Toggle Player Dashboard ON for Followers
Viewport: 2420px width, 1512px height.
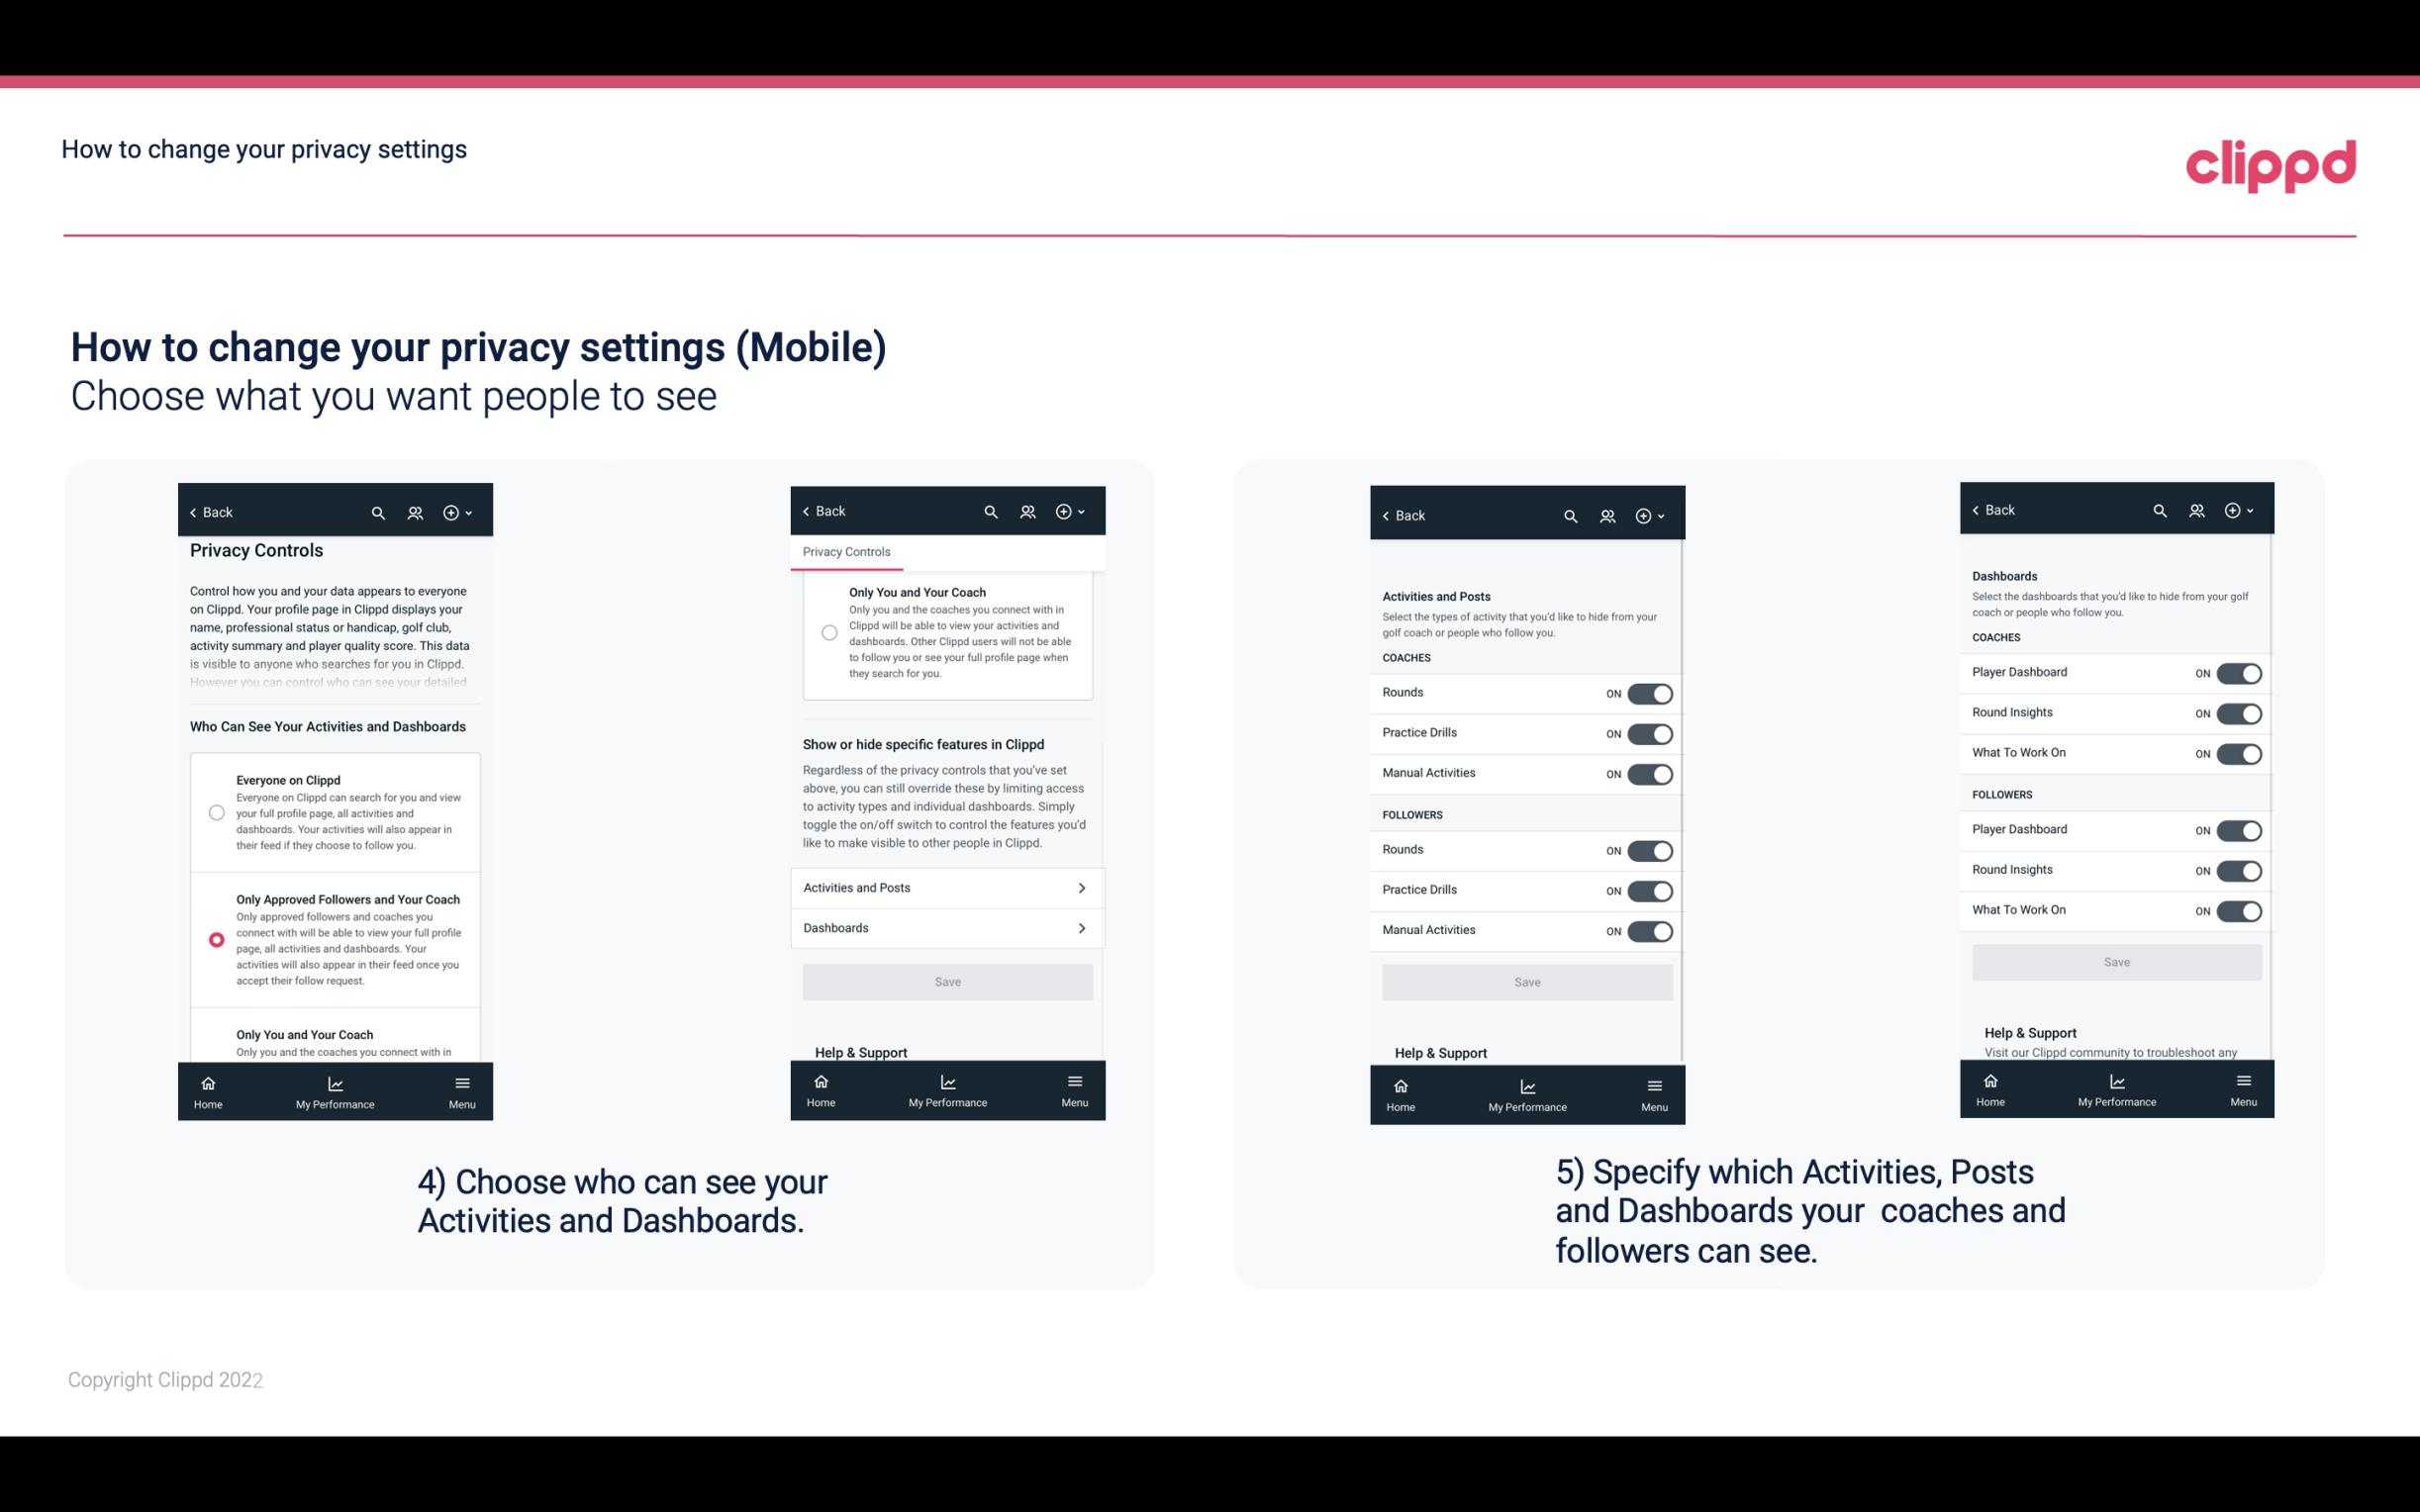(x=2239, y=829)
